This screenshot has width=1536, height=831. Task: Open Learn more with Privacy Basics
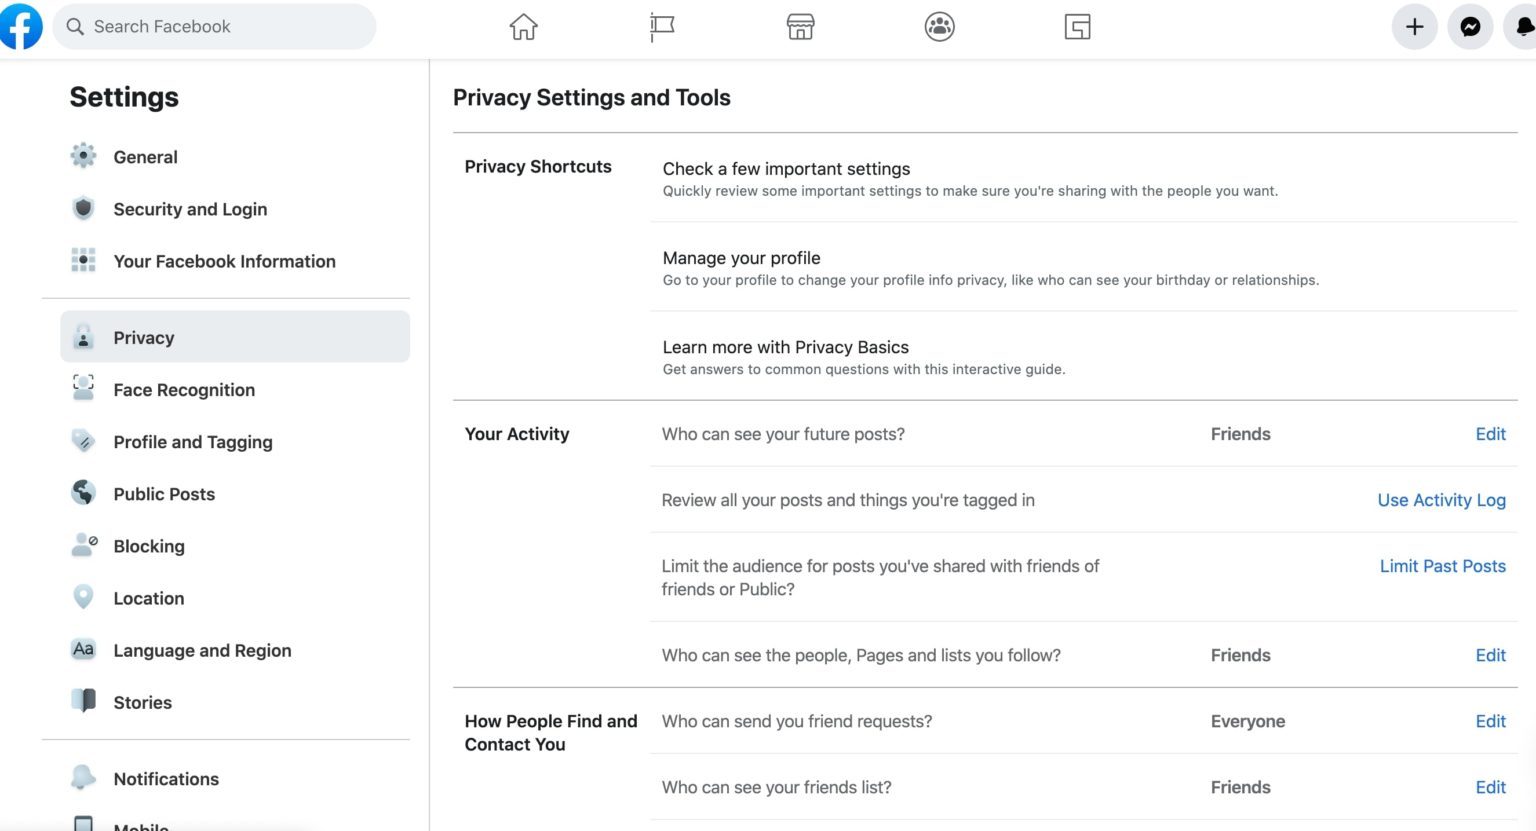(785, 347)
